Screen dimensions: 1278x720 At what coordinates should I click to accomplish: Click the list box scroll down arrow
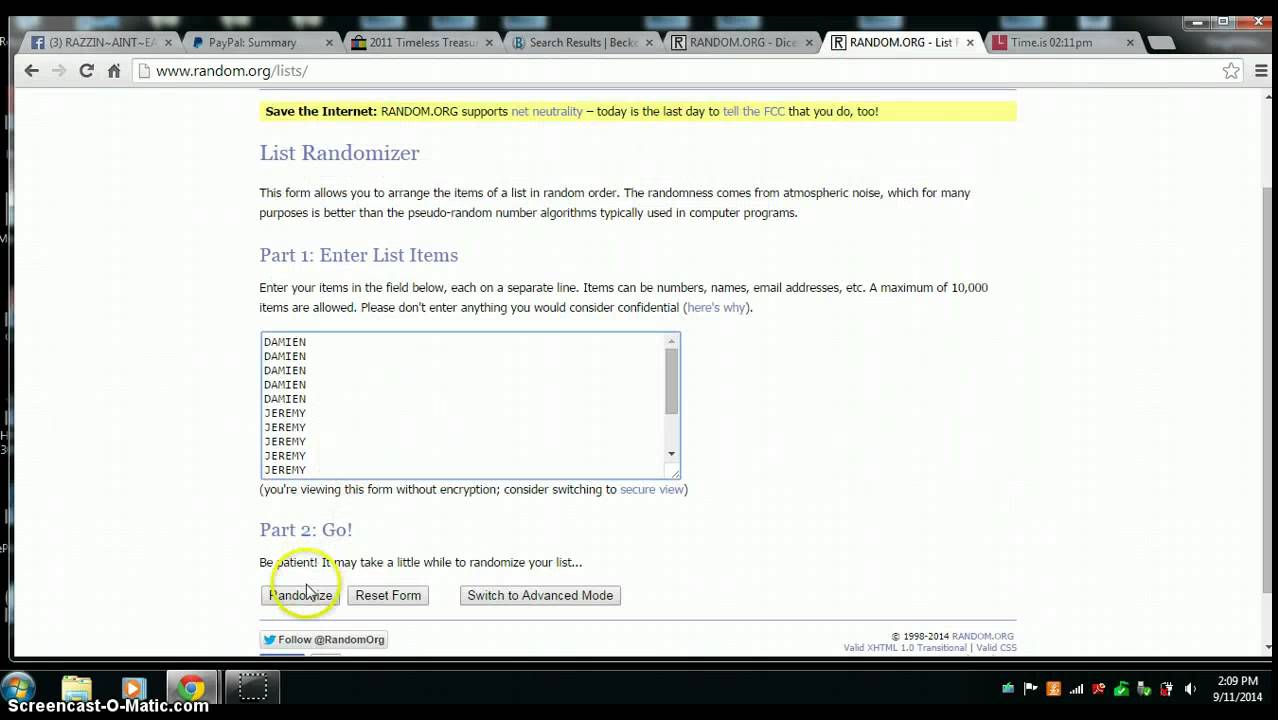[671, 454]
